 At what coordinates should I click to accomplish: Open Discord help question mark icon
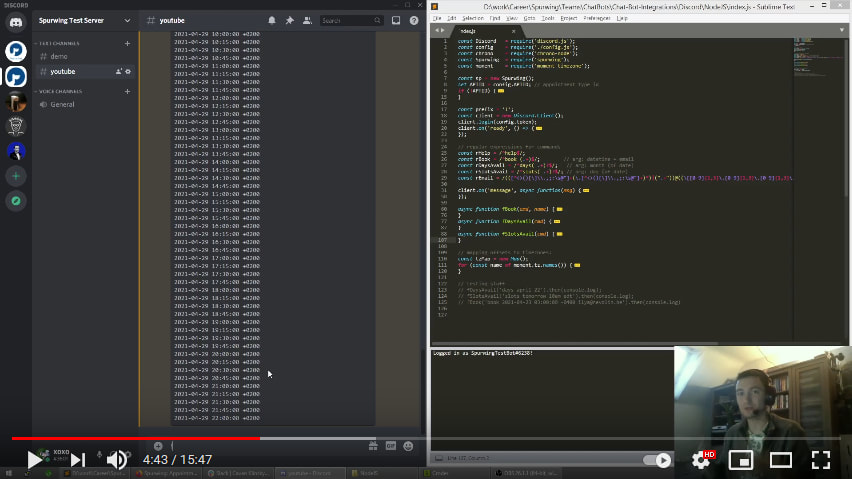[414, 20]
